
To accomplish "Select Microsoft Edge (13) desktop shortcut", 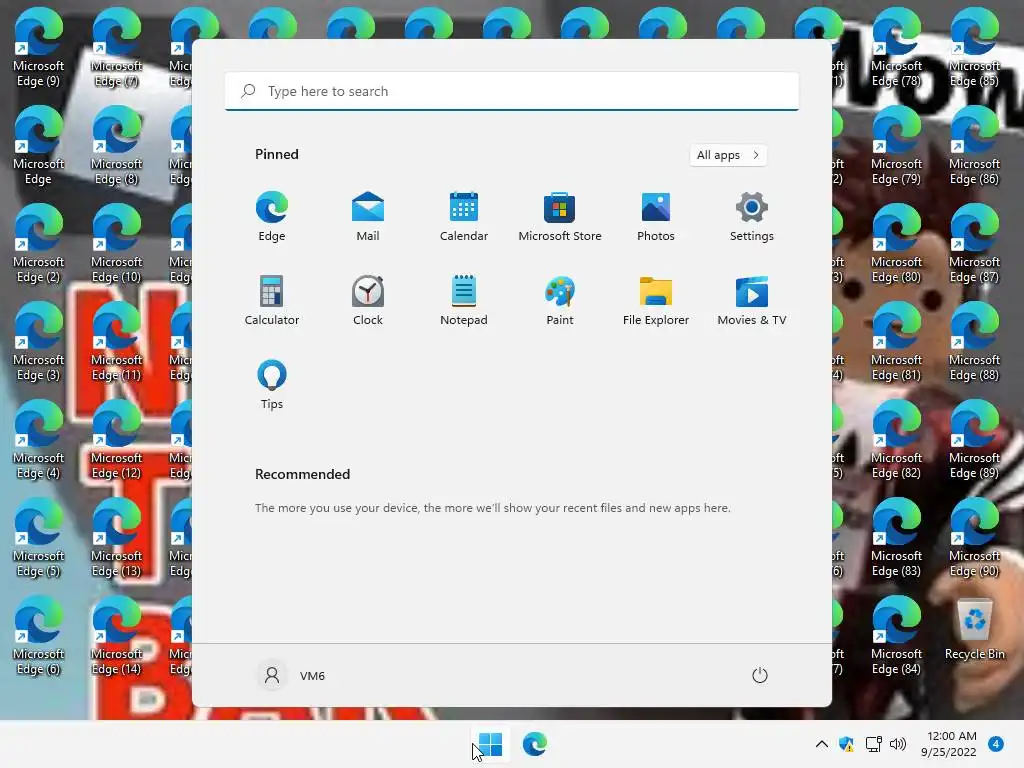I will [116, 538].
